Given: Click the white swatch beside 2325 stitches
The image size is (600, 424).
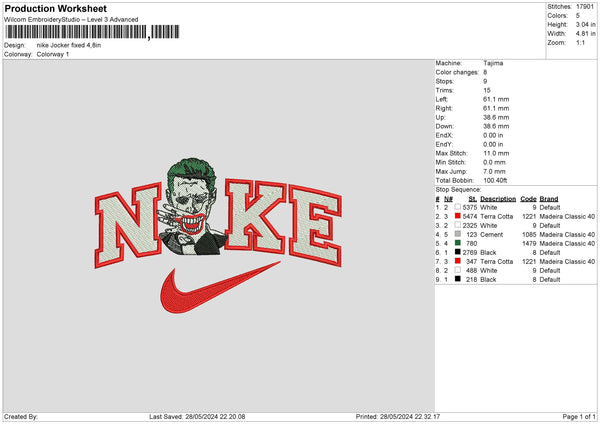Looking at the screenshot, I should [458, 225].
